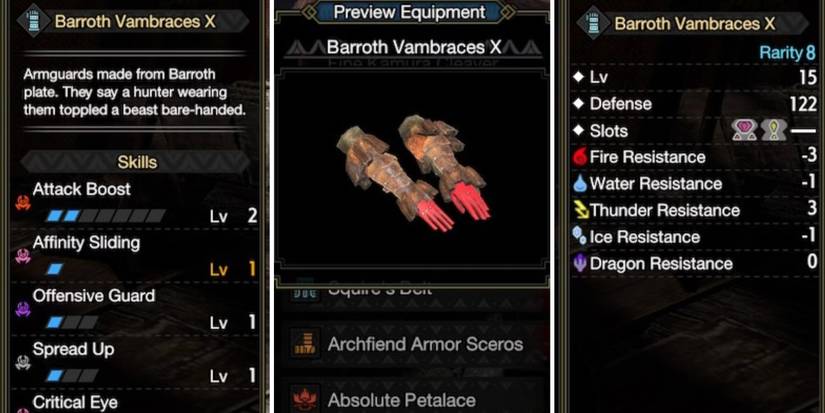Click the Offensive Guard level bar

[72, 323]
